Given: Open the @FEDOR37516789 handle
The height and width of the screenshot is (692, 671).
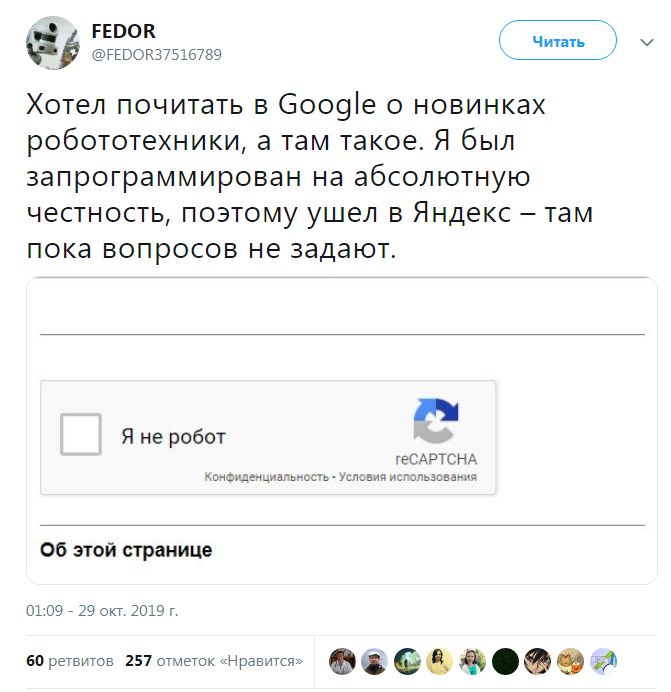Looking at the screenshot, I should pyautogui.click(x=157, y=54).
